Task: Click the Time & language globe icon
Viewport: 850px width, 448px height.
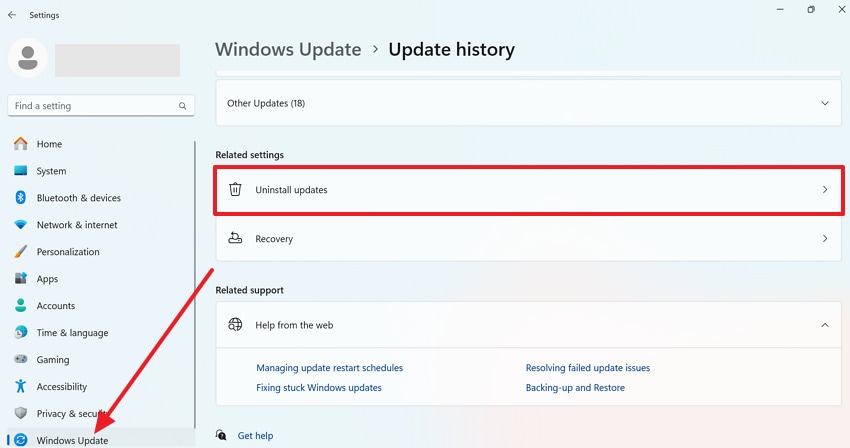Action: point(21,332)
